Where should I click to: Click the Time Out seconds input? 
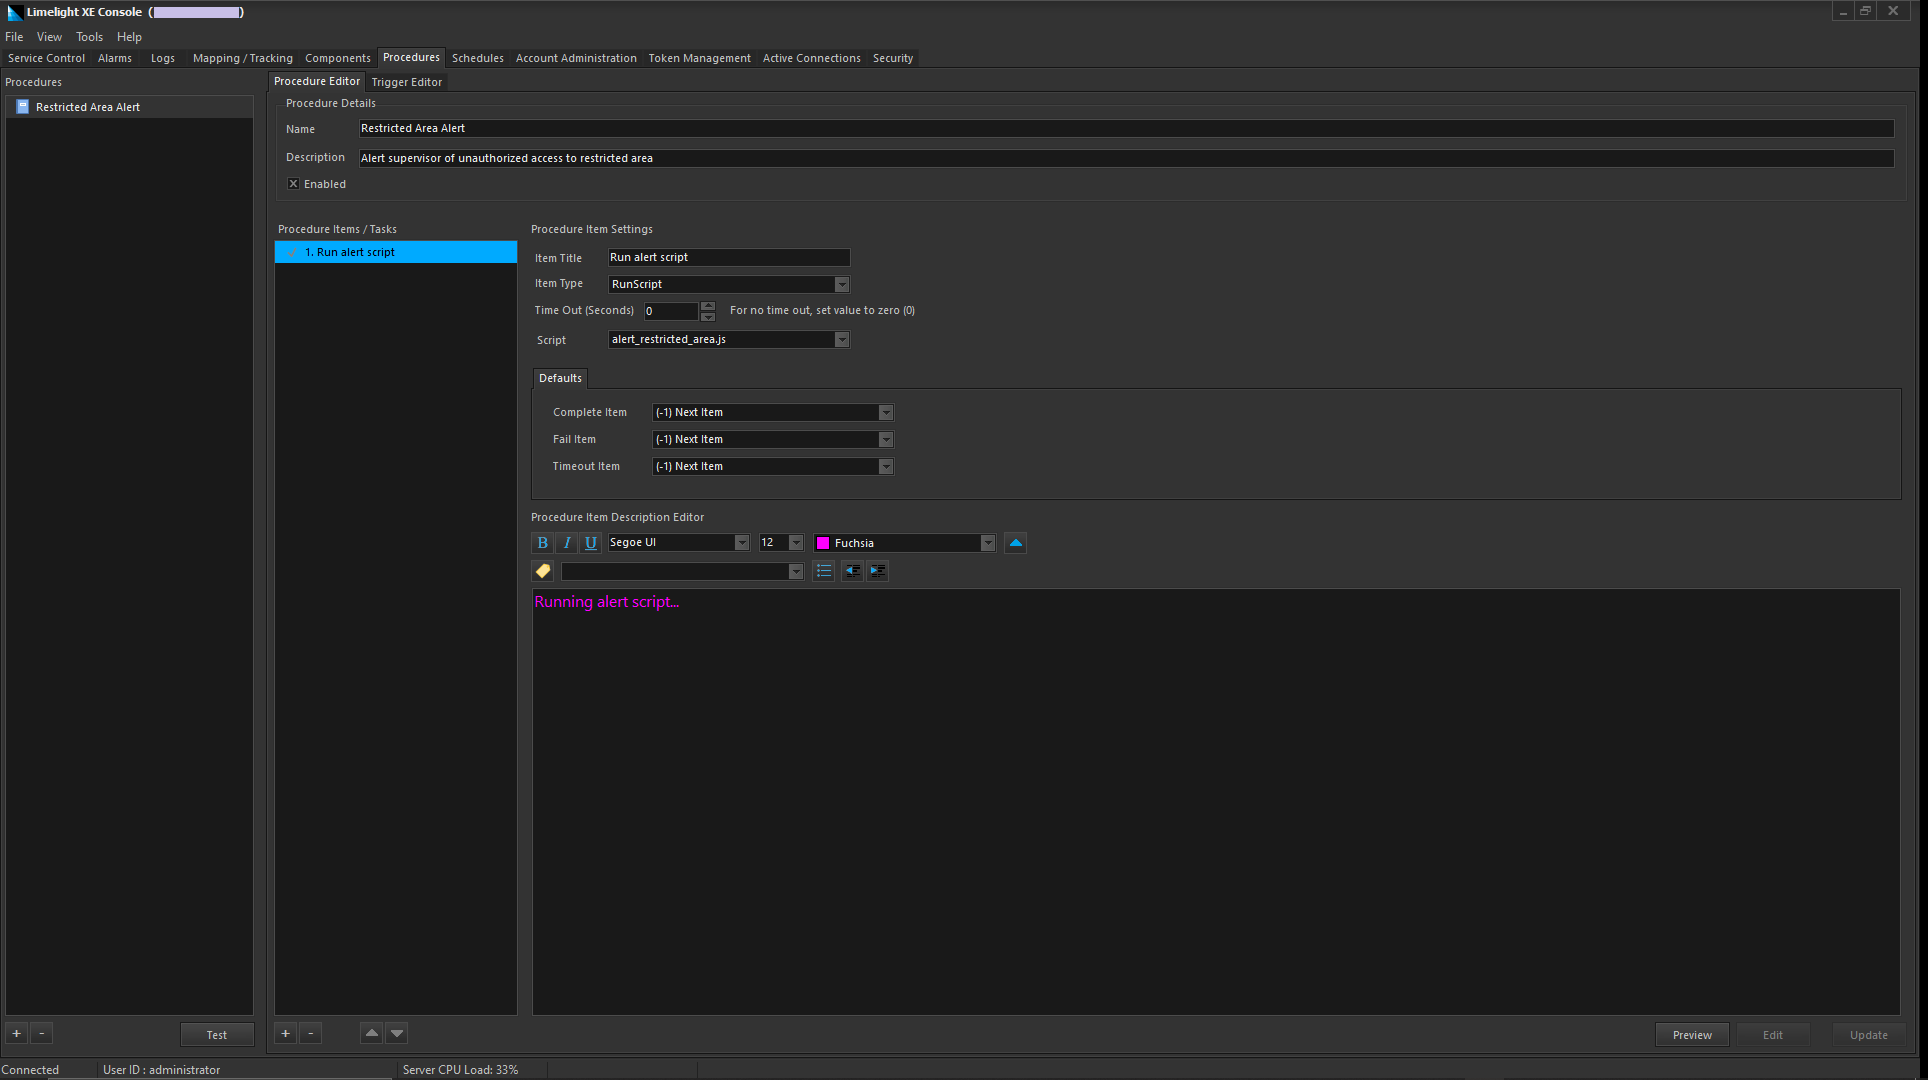click(671, 311)
